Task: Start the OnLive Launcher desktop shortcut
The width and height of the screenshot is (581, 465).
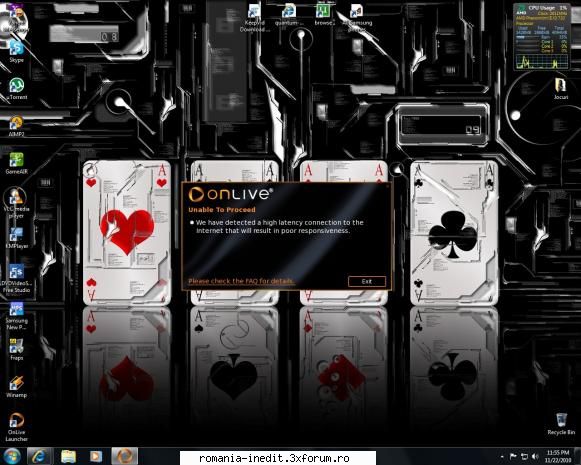Action: tap(16, 427)
